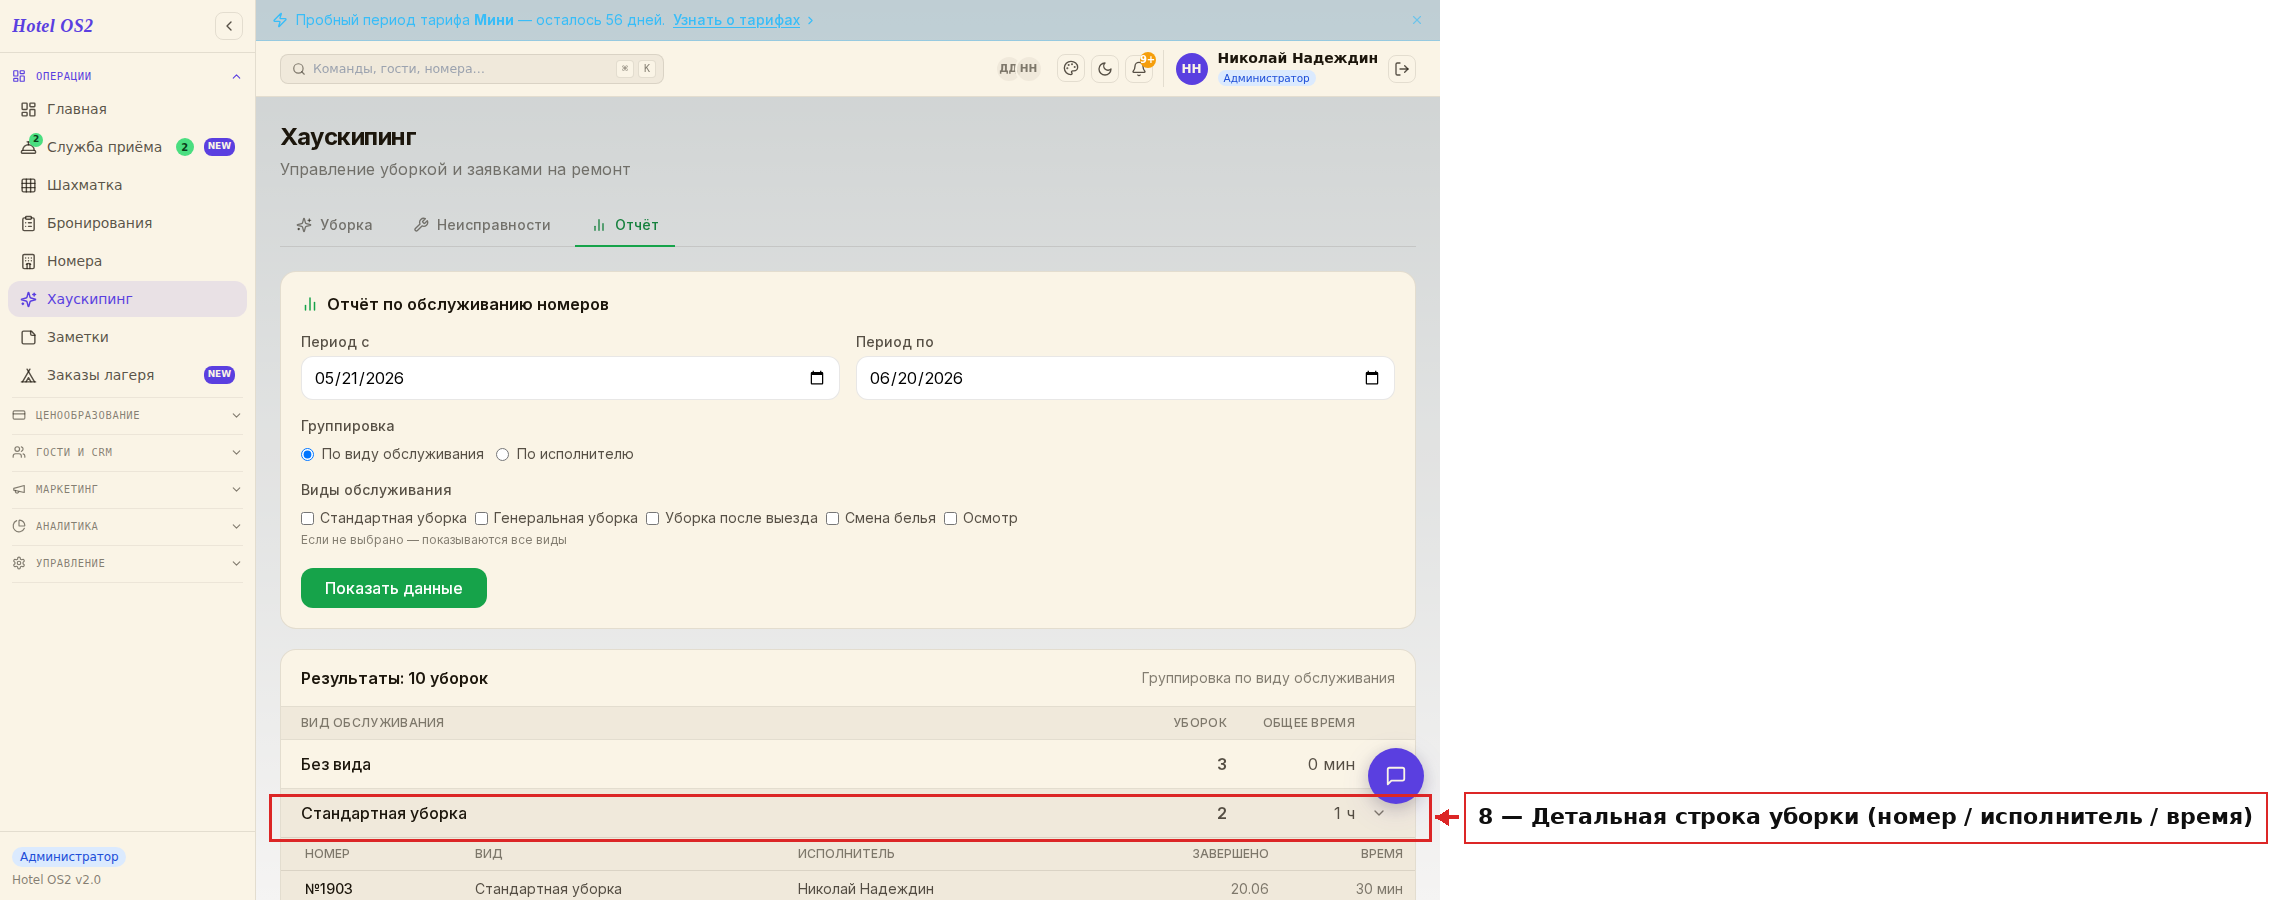Collapse the sidebar with the chevron button
This screenshot has width=2291, height=900.
click(229, 26)
